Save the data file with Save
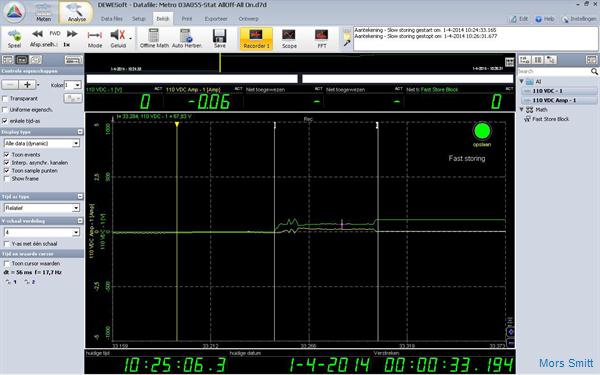The width and height of the screenshot is (600, 375). (x=220, y=38)
